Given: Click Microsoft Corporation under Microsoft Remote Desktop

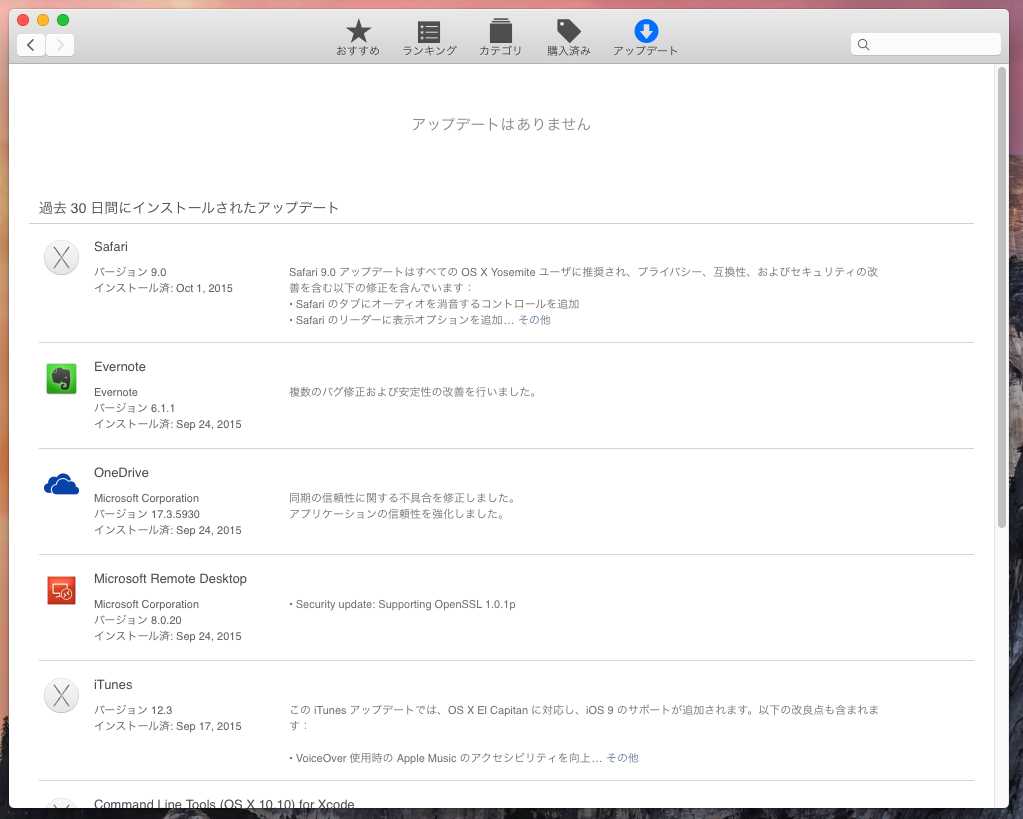Looking at the screenshot, I should (146, 604).
